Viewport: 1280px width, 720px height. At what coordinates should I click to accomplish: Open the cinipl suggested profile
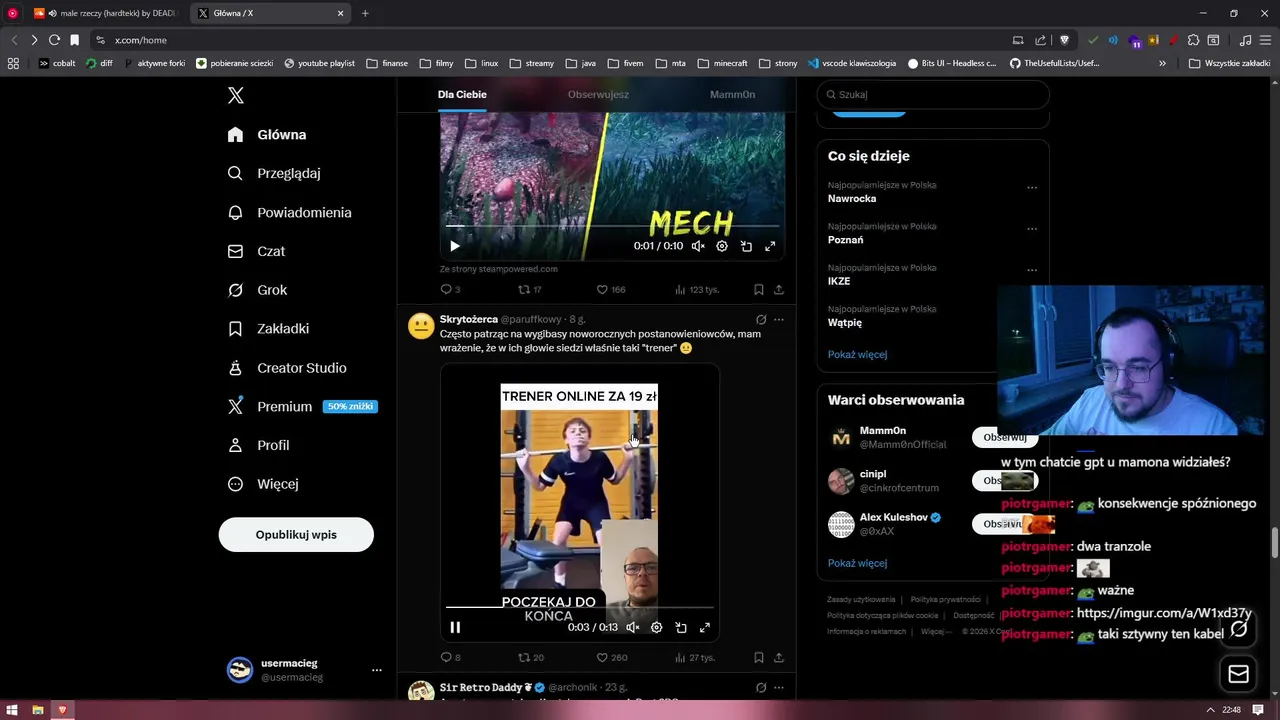[x=873, y=474]
